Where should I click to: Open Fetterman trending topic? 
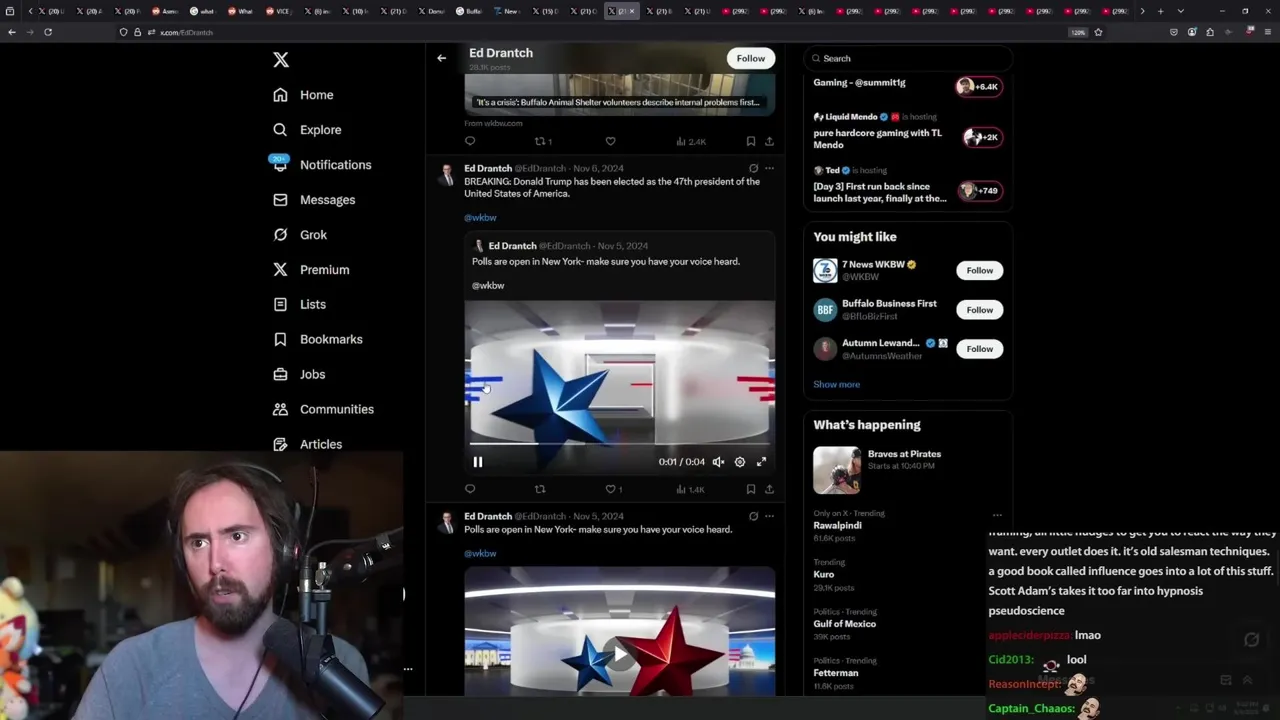click(x=908, y=674)
